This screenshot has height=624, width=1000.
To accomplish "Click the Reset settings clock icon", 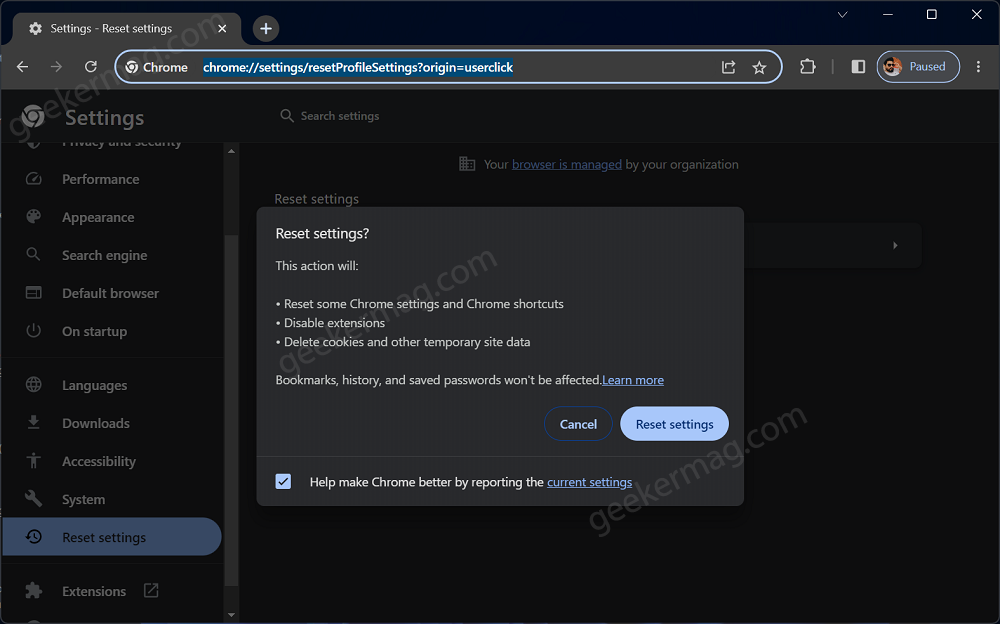I will tap(34, 537).
